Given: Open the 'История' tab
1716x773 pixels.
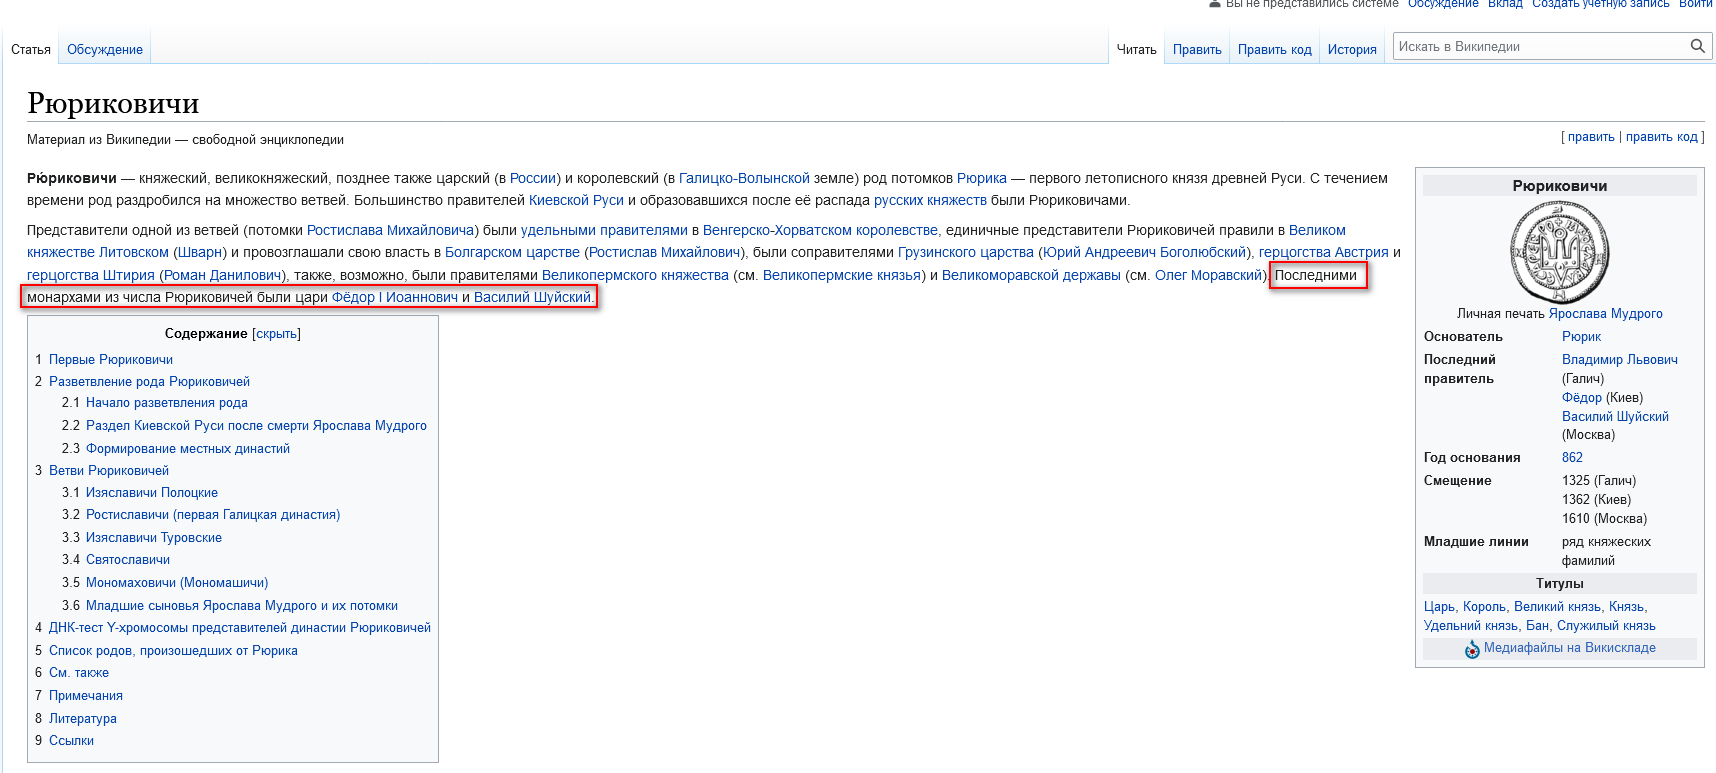Looking at the screenshot, I should [x=1352, y=50].
